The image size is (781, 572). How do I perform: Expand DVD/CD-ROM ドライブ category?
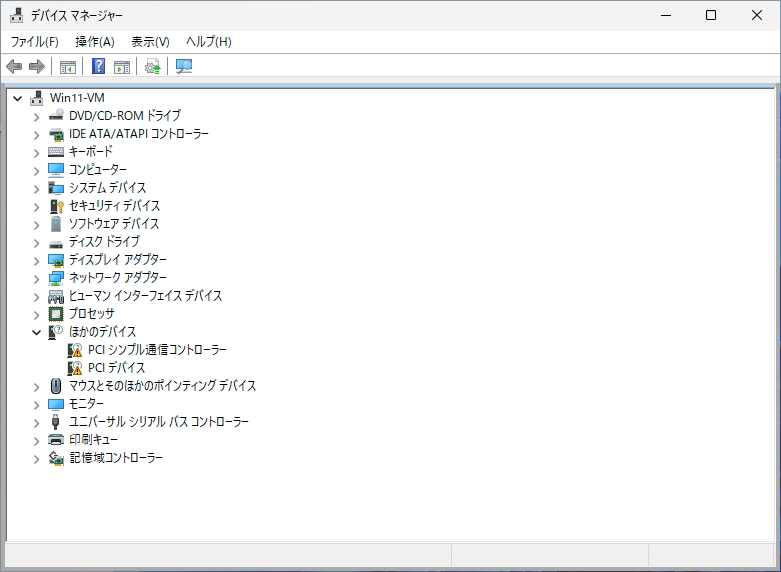[36, 117]
